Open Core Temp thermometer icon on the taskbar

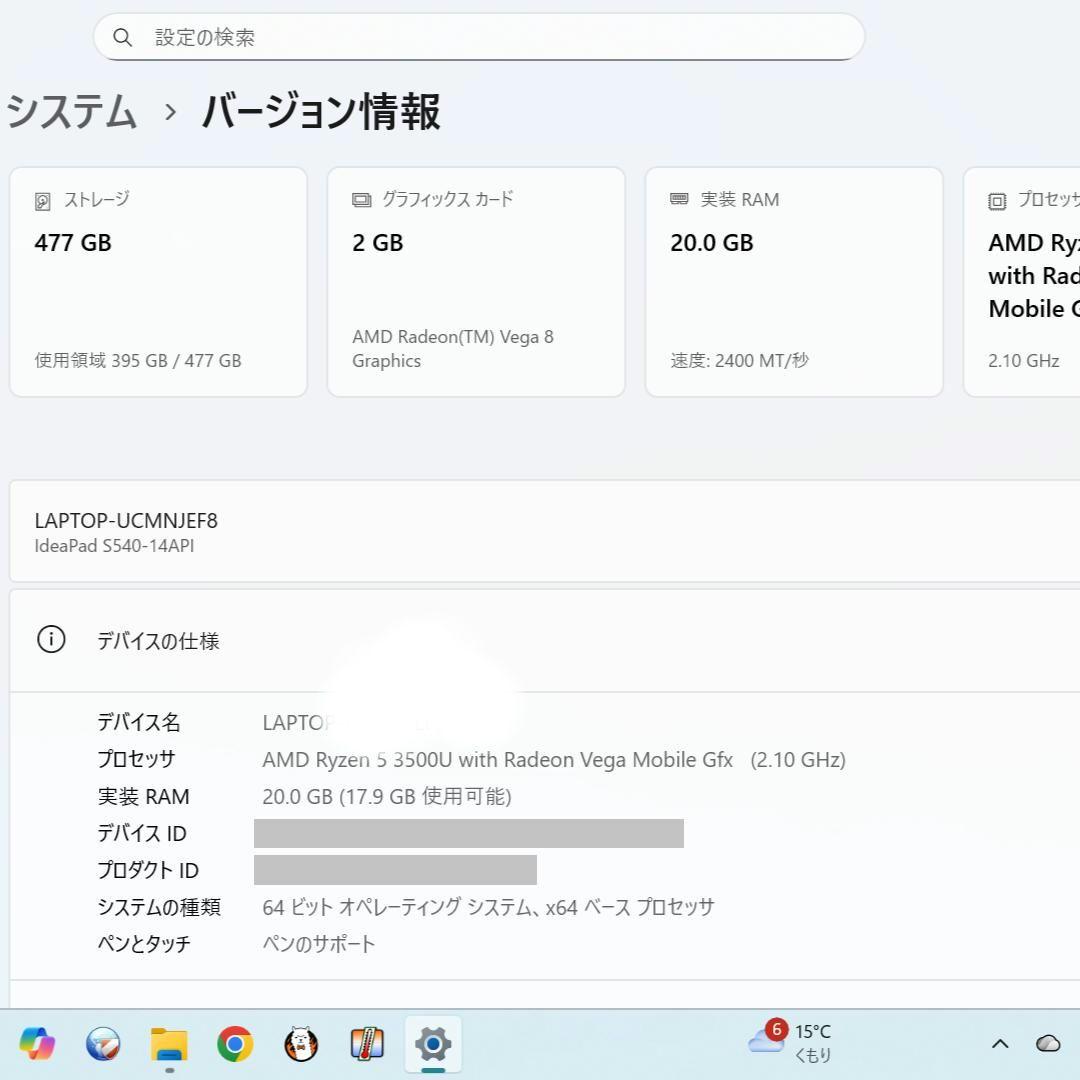tap(367, 1043)
